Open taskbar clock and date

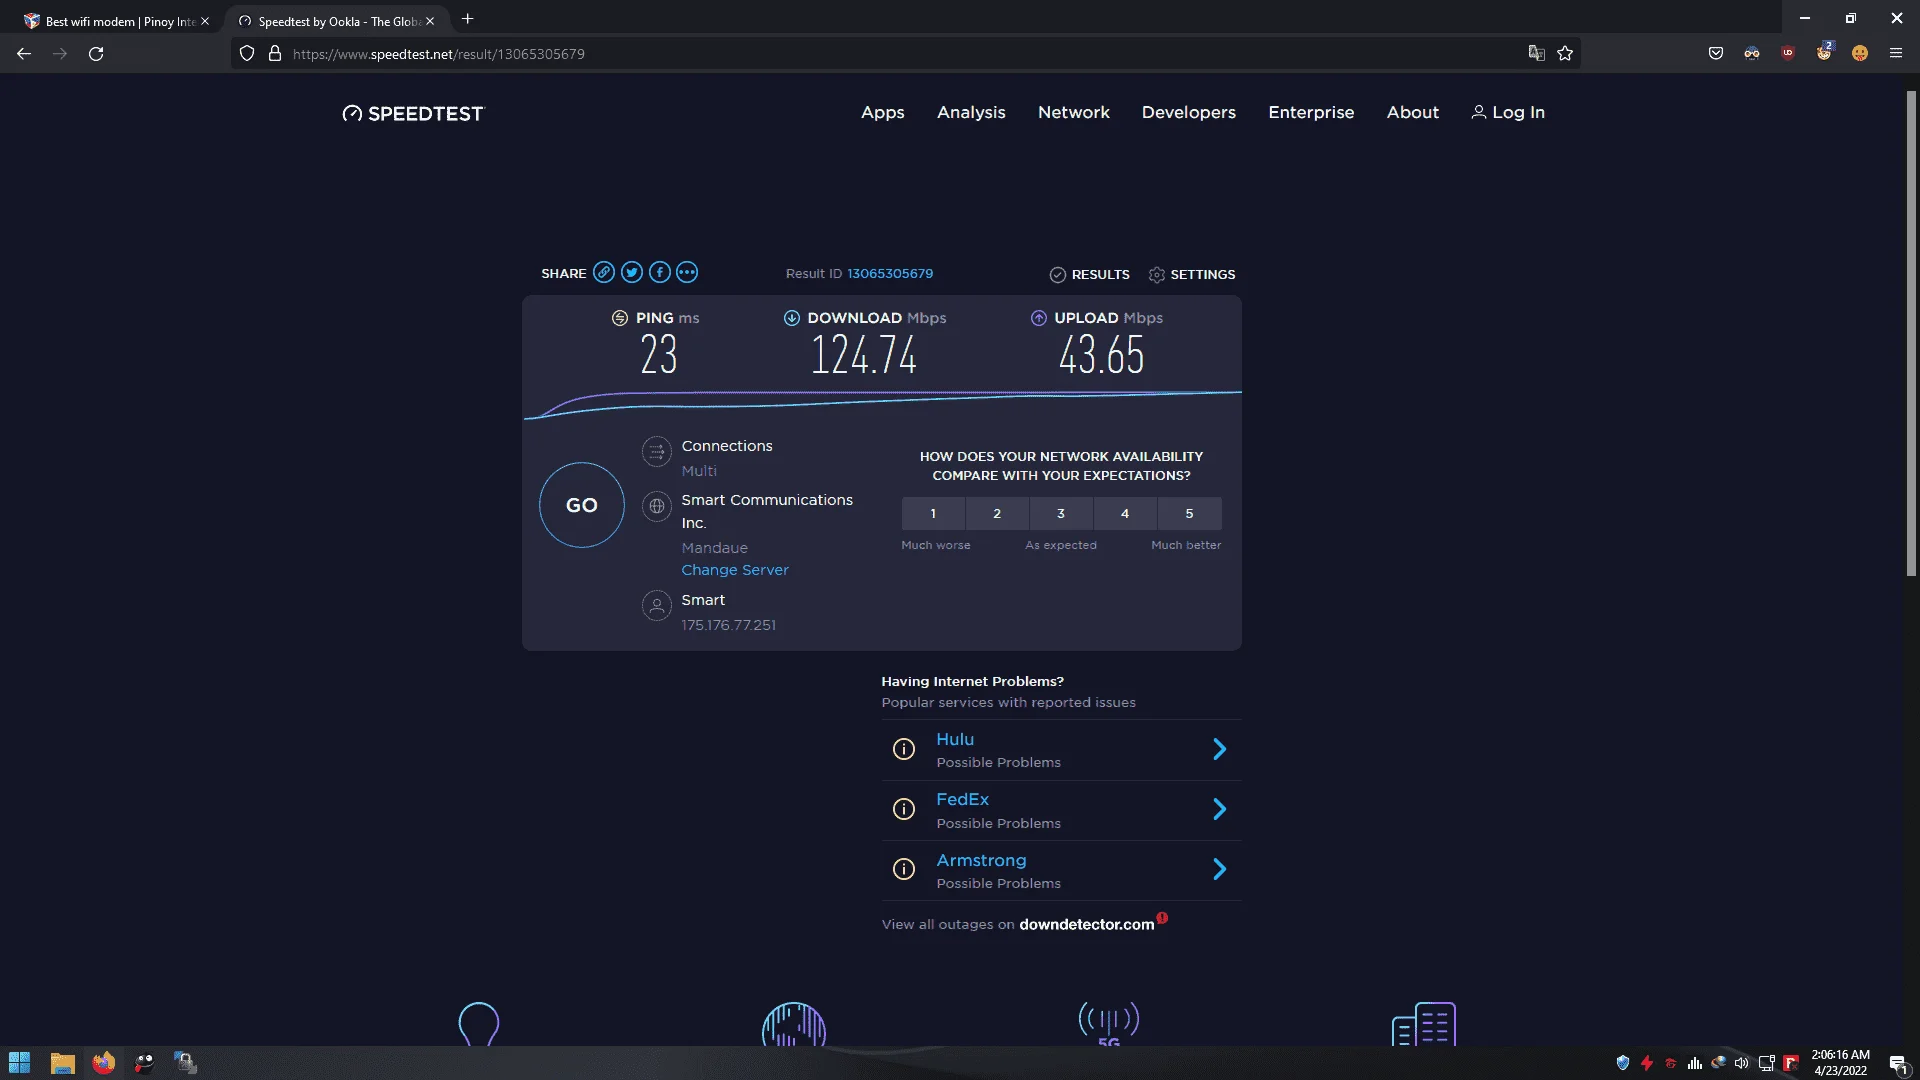click(x=1840, y=1062)
